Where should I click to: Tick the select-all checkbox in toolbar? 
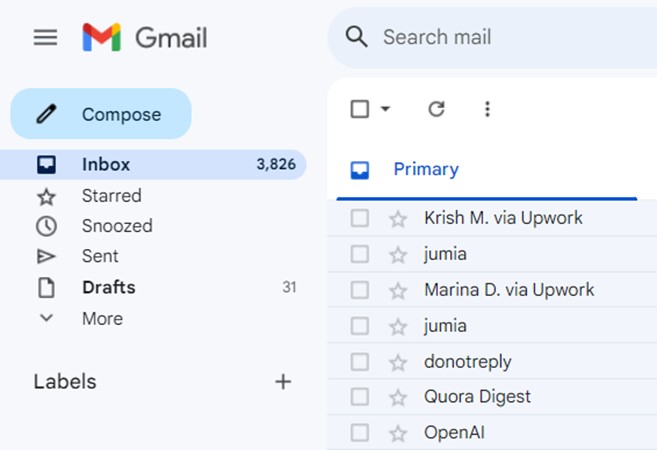point(360,109)
